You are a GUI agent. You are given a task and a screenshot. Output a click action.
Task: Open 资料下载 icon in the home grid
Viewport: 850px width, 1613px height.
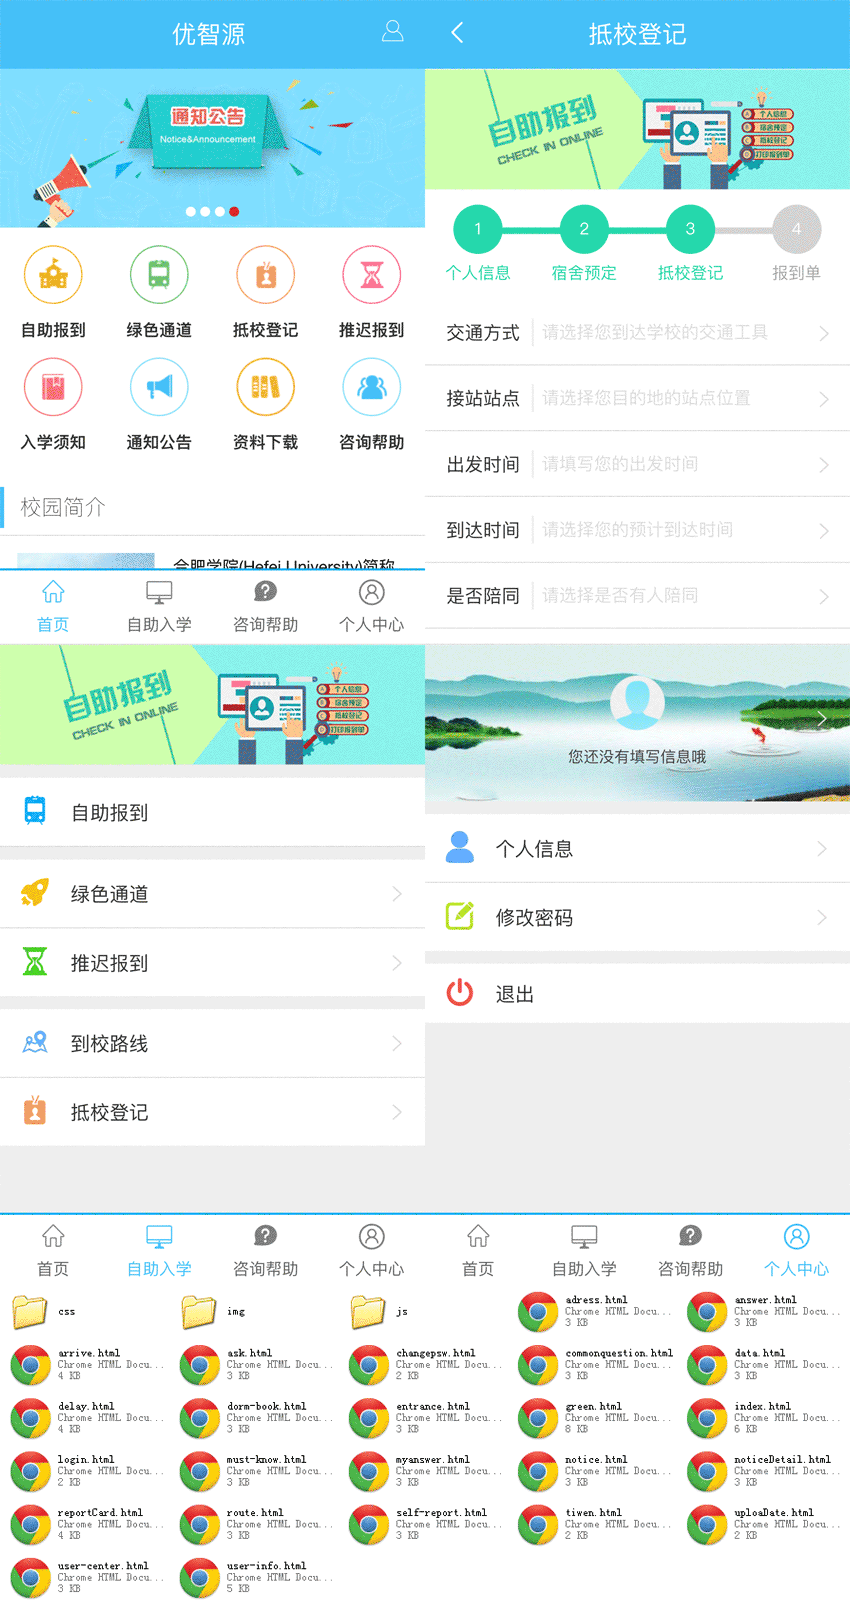(265, 388)
